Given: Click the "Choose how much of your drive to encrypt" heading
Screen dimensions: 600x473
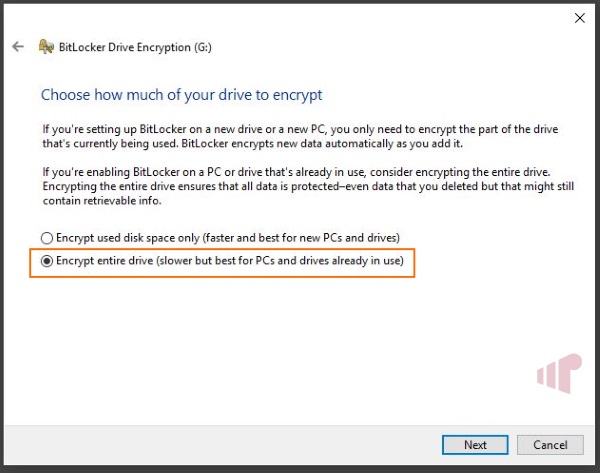Looking at the screenshot, I should click(181, 95).
